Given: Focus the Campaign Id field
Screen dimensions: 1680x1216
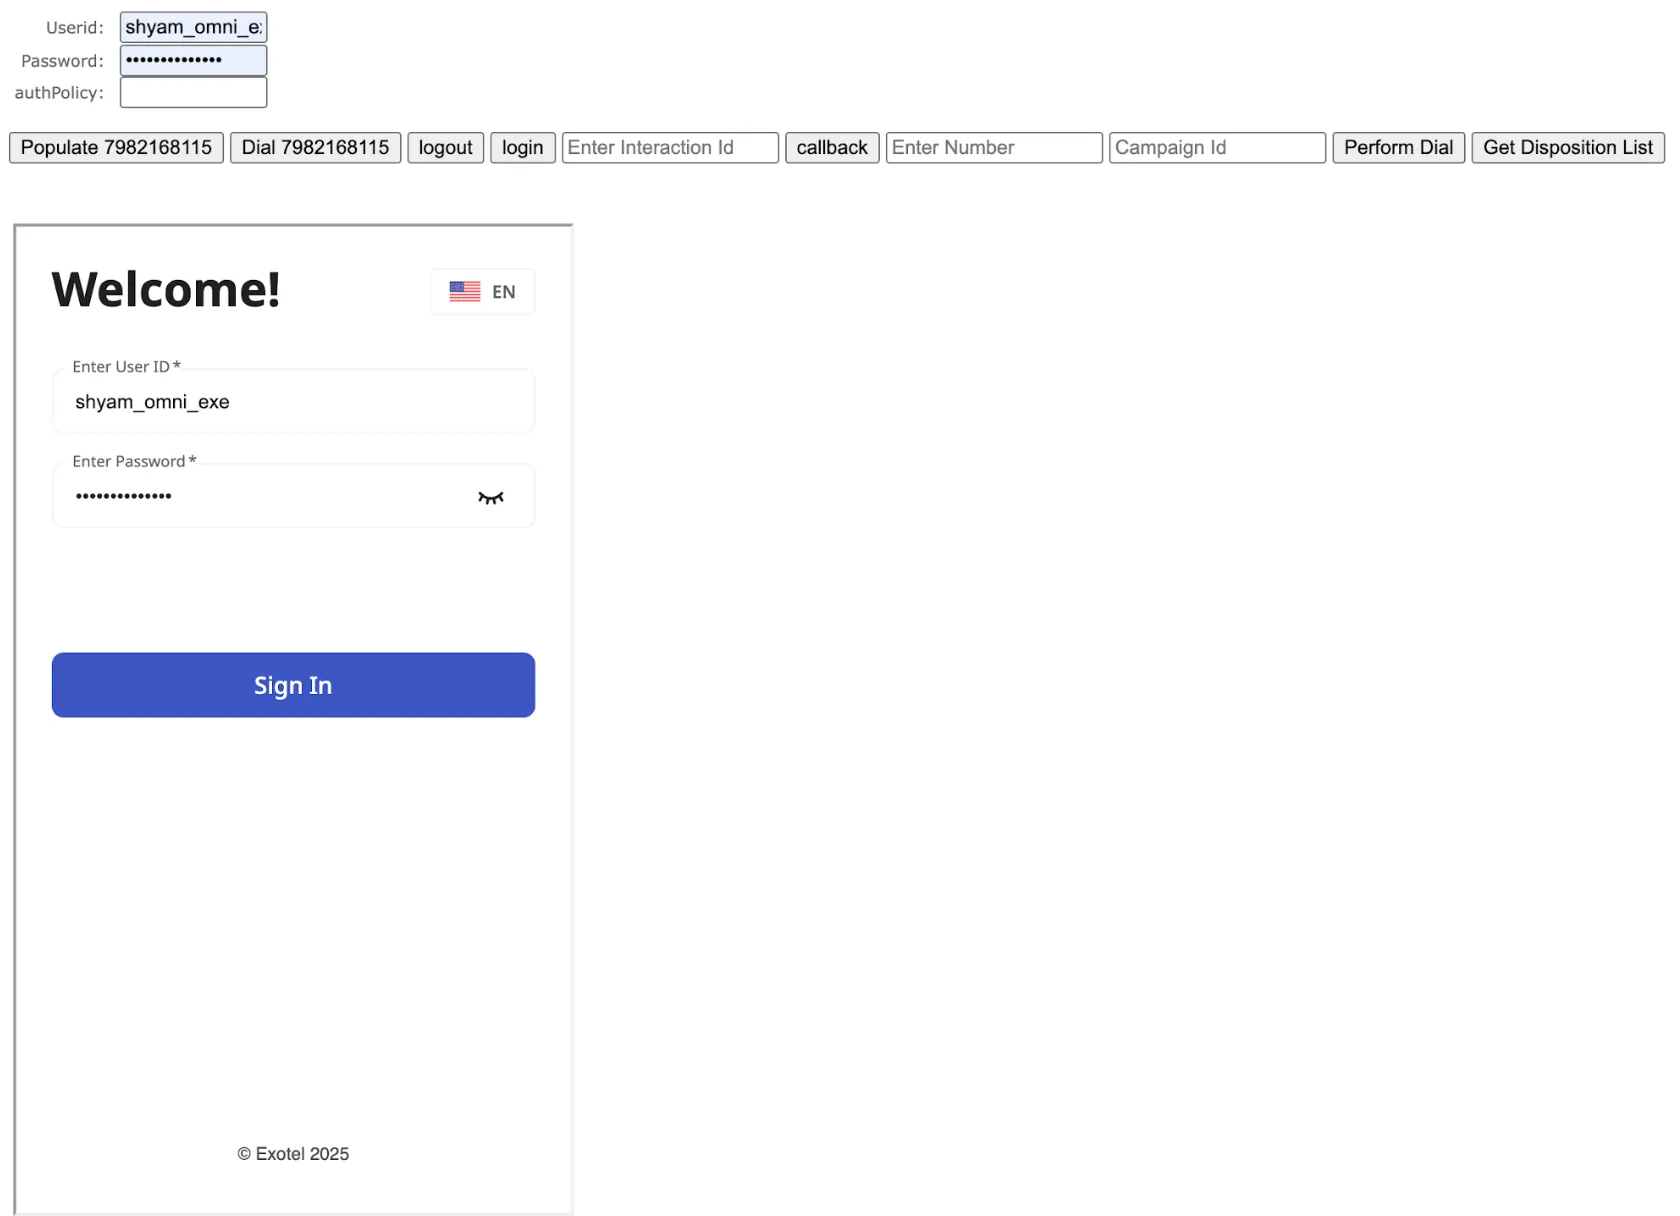Looking at the screenshot, I should (1217, 148).
